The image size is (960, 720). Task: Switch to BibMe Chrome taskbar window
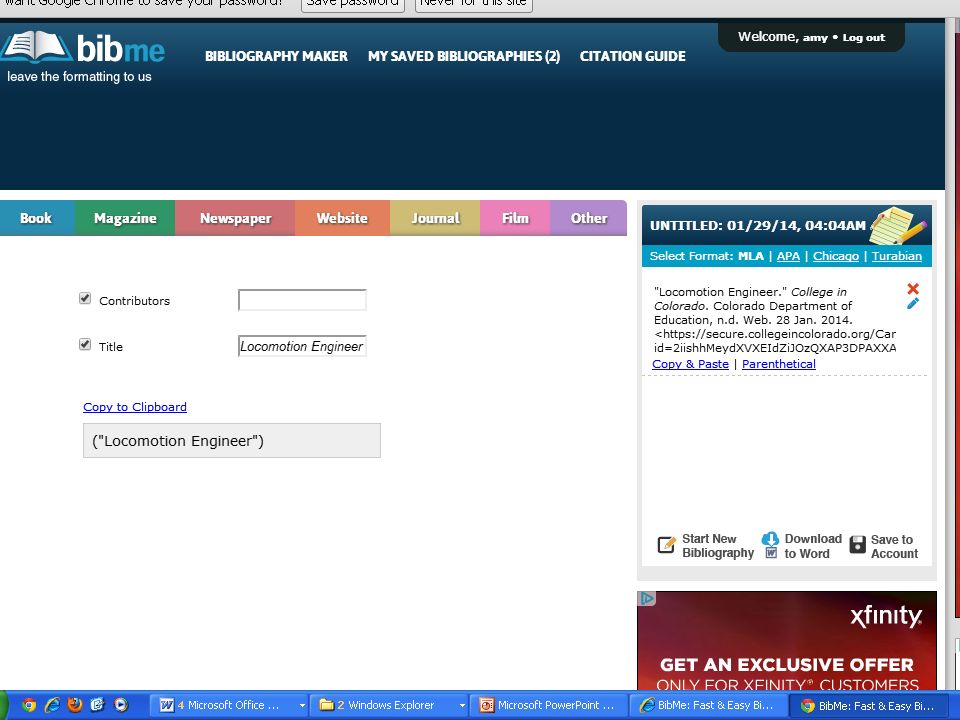(x=869, y=705)
